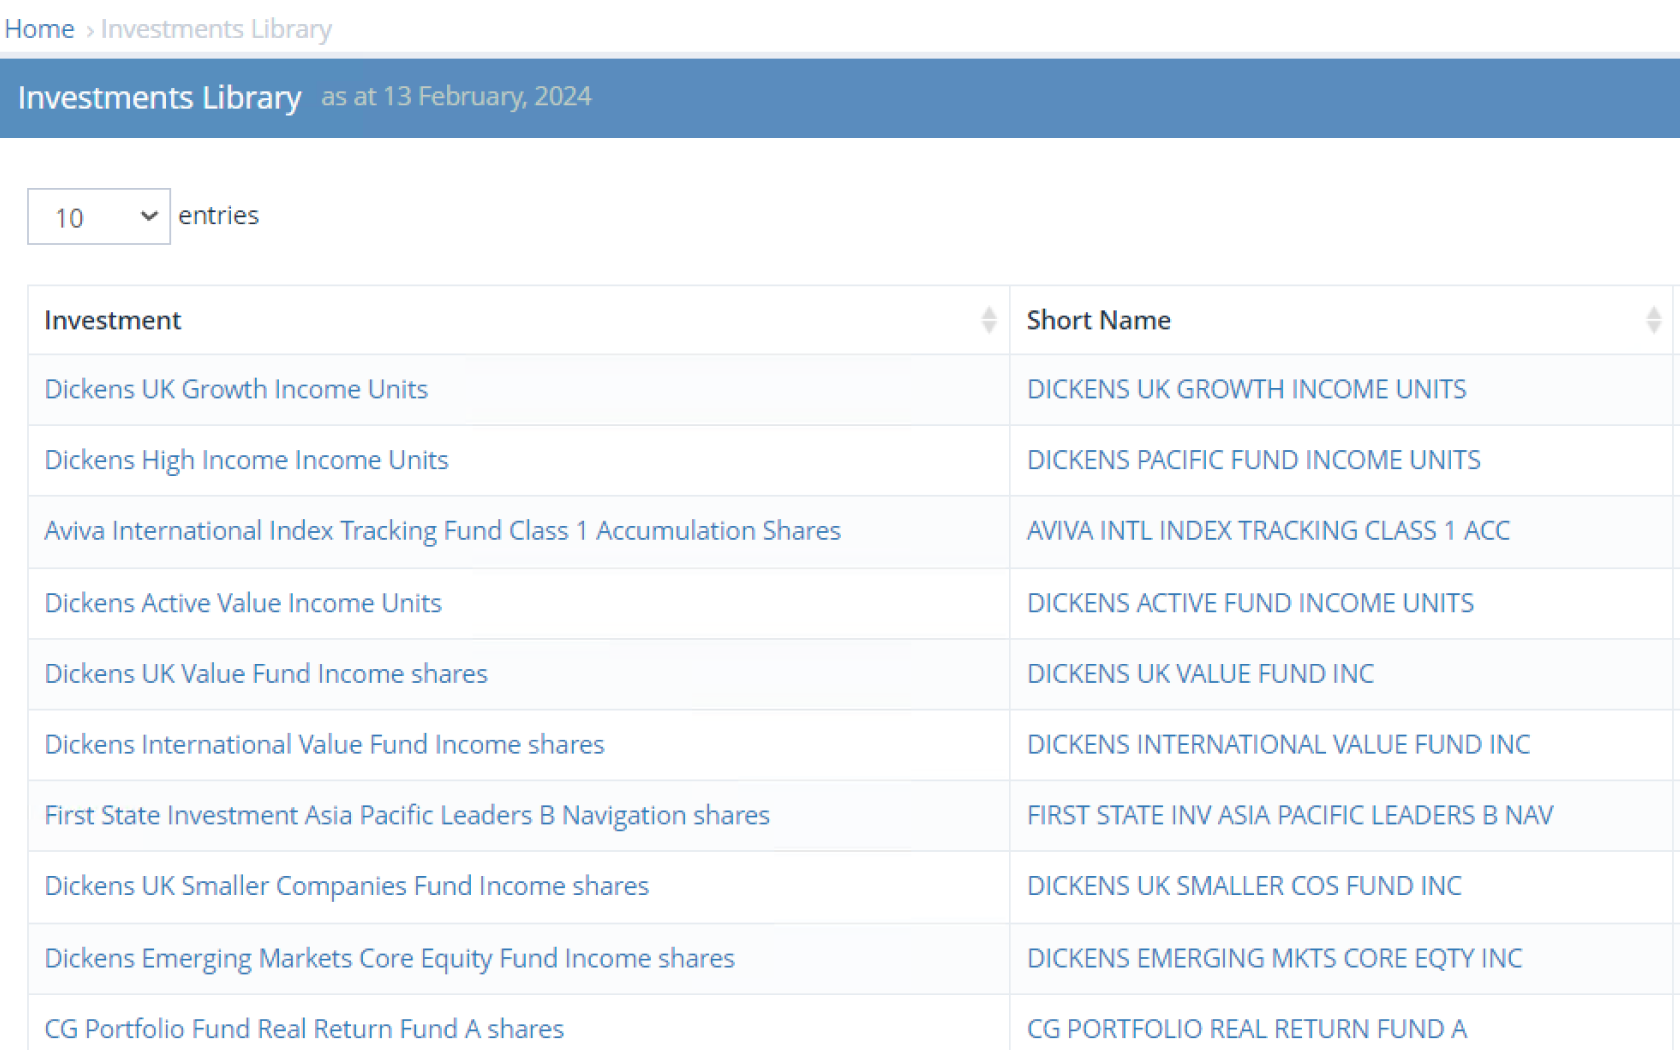Click short name DICKENS UK VALUE FUND INC

[1200, 674]
